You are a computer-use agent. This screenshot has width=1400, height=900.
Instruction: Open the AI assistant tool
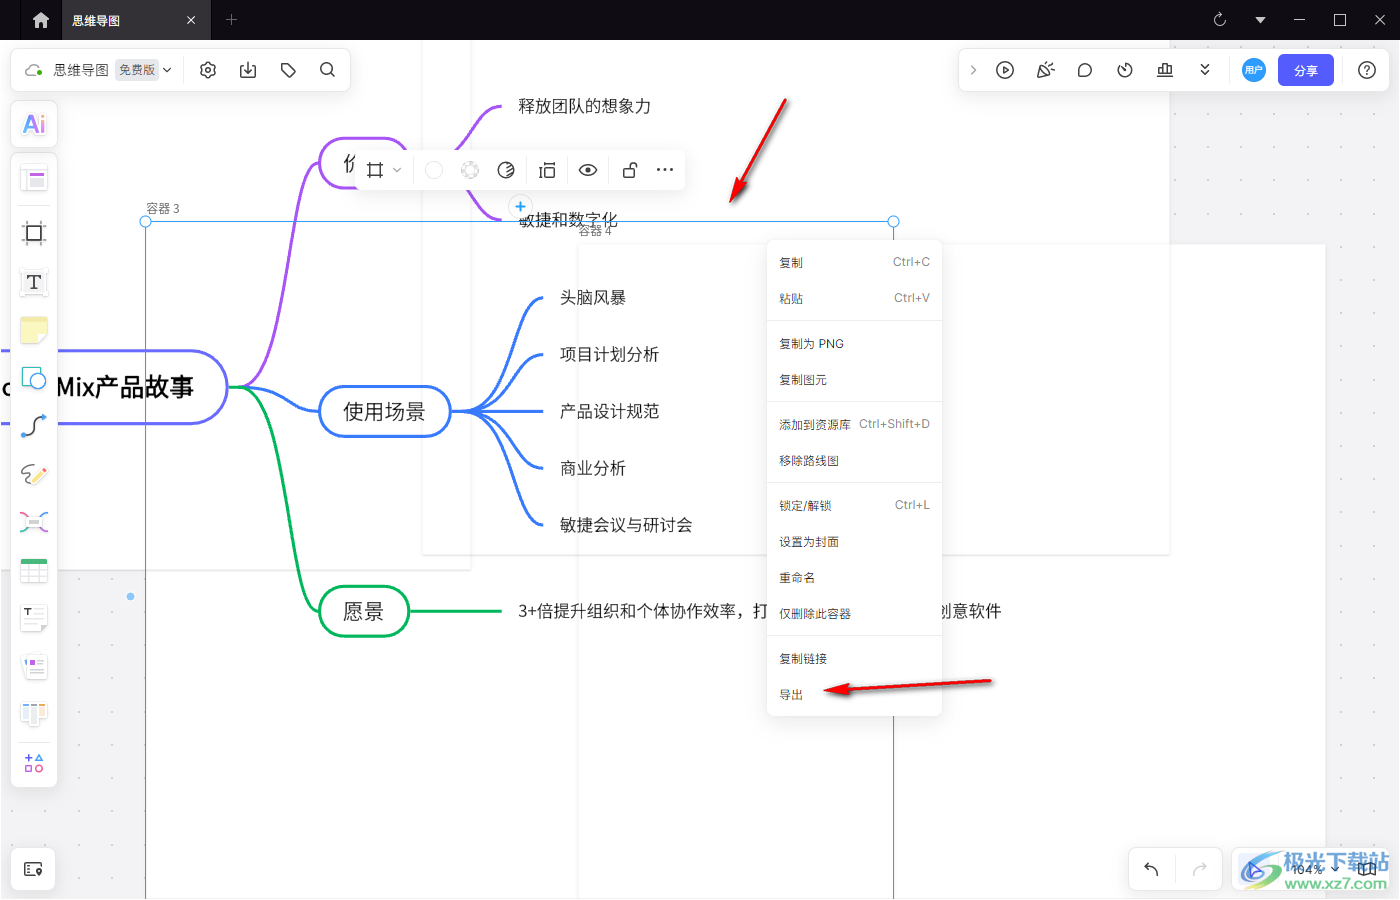pyautogui.click(x=34, y=124)
